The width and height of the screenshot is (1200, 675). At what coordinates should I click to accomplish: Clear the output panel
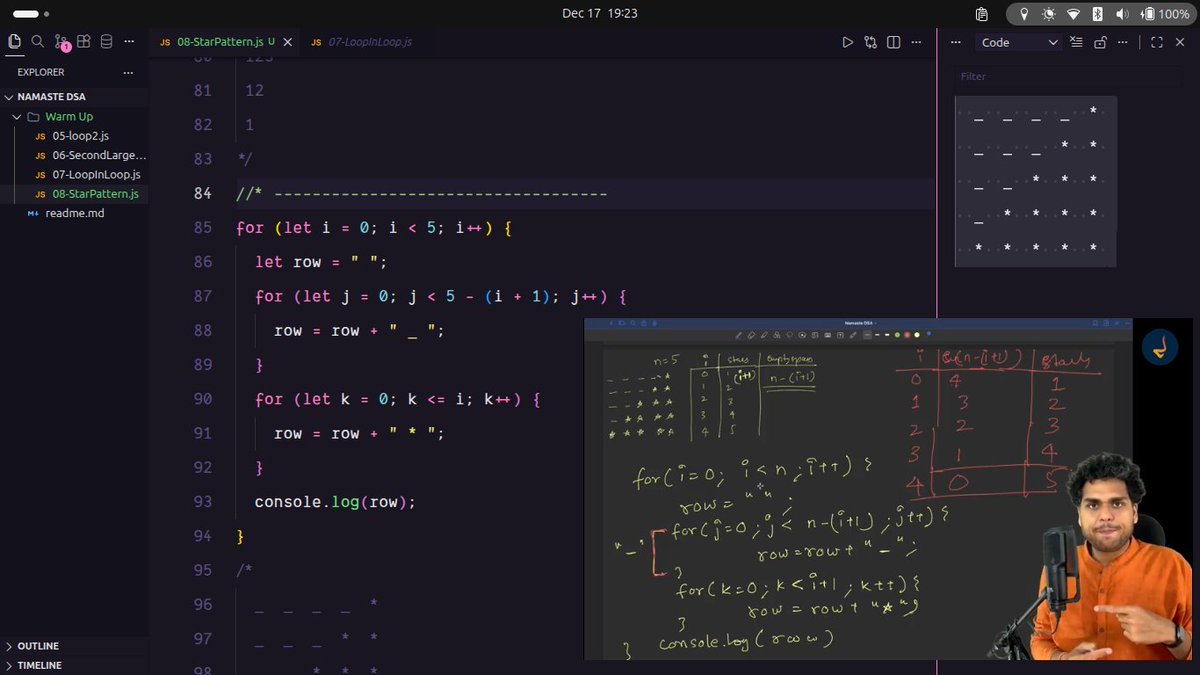click(x=1077, y=42)
